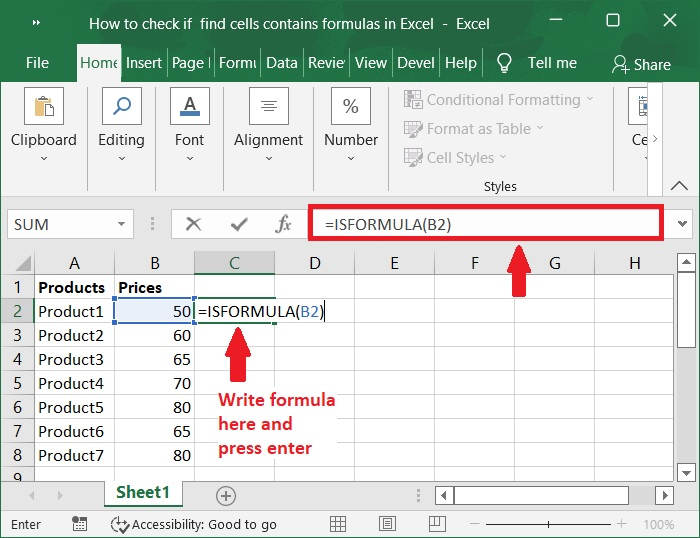Expand the Alignment group chevron
The height and width of the screenshot is (538, 700).
point(269,158)
